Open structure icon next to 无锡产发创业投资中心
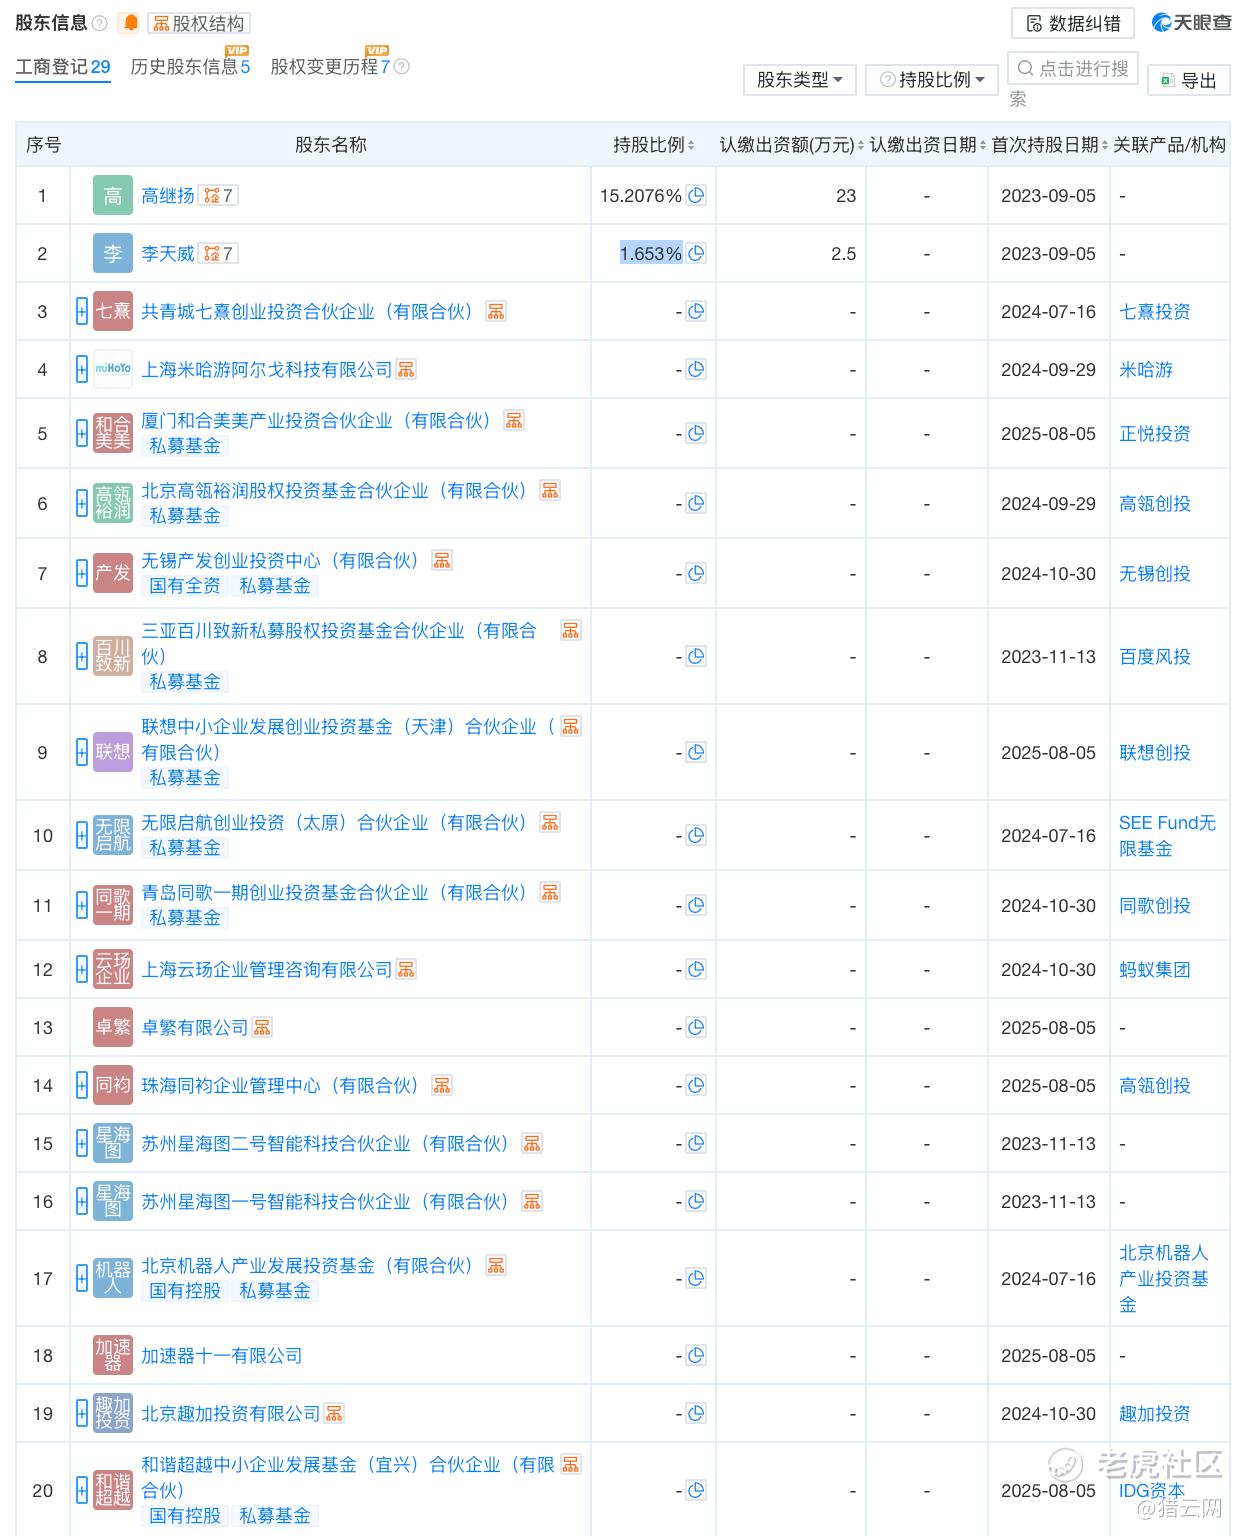Screen dimensions: 1246x1536 pyautogui.click(x=442, y=561)
